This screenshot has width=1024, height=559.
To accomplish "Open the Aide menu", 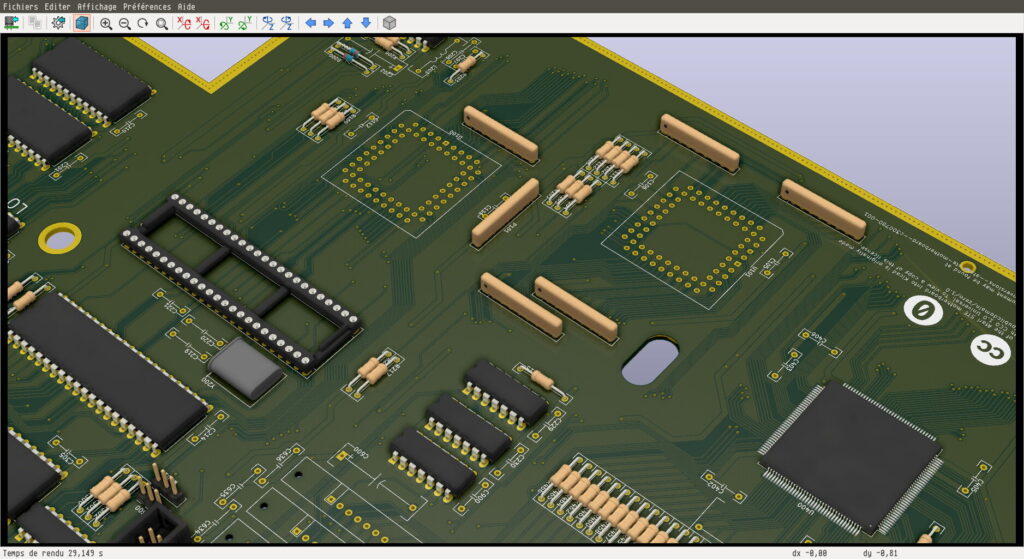I will point(186,7).
